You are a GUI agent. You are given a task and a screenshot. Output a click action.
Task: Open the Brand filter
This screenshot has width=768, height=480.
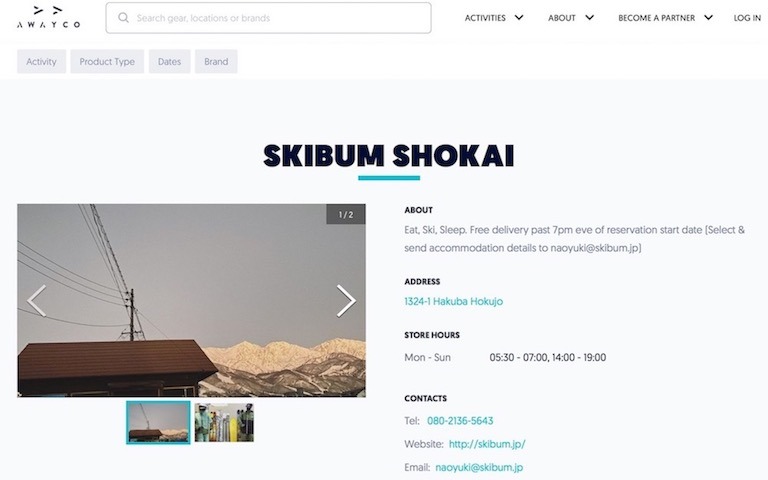tap(216, 61)
